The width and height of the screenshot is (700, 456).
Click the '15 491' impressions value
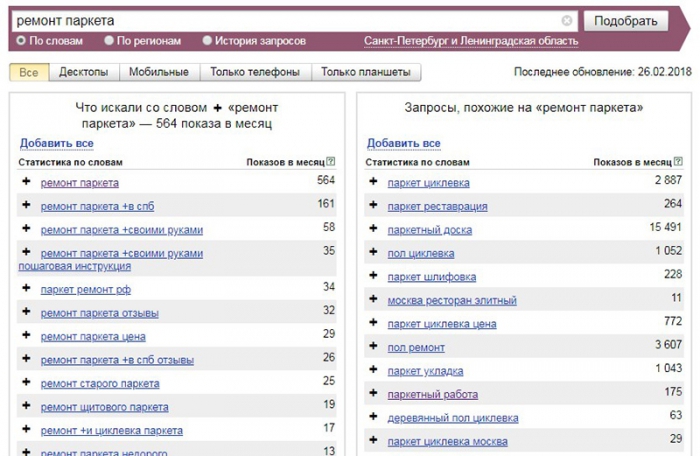click(665, 227)
